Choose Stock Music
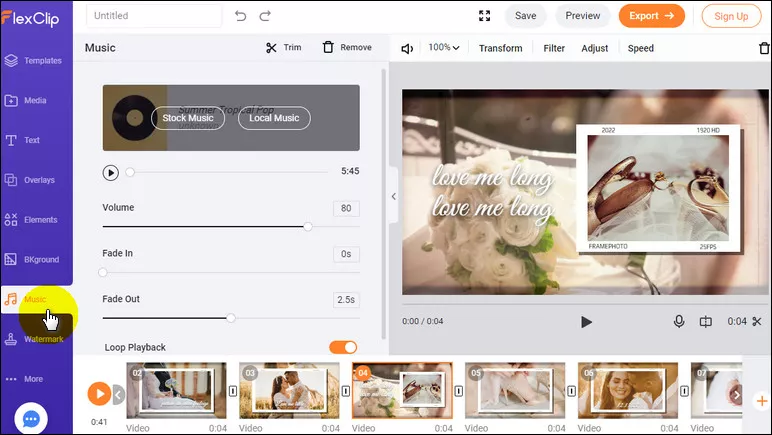Viewport: 772px width, 435px height. point(188,118)
